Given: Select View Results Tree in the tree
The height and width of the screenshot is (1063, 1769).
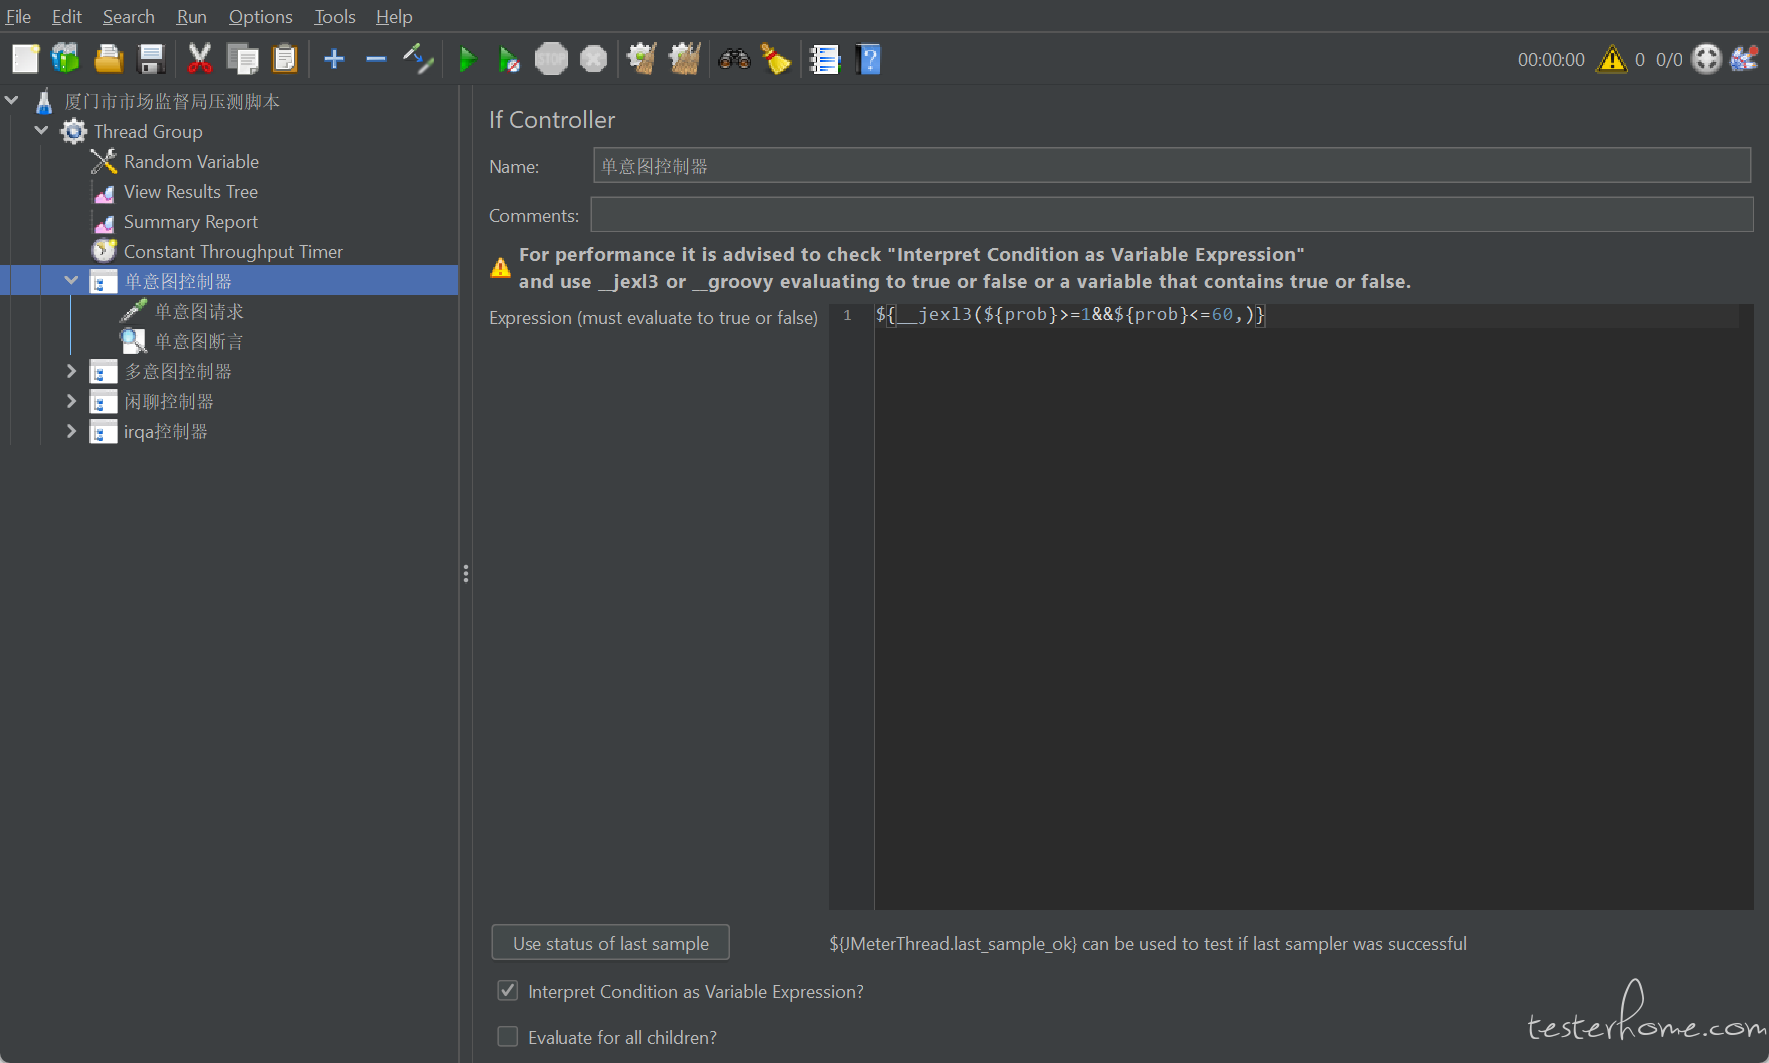Looking at the screenshot, I should 190,192.
